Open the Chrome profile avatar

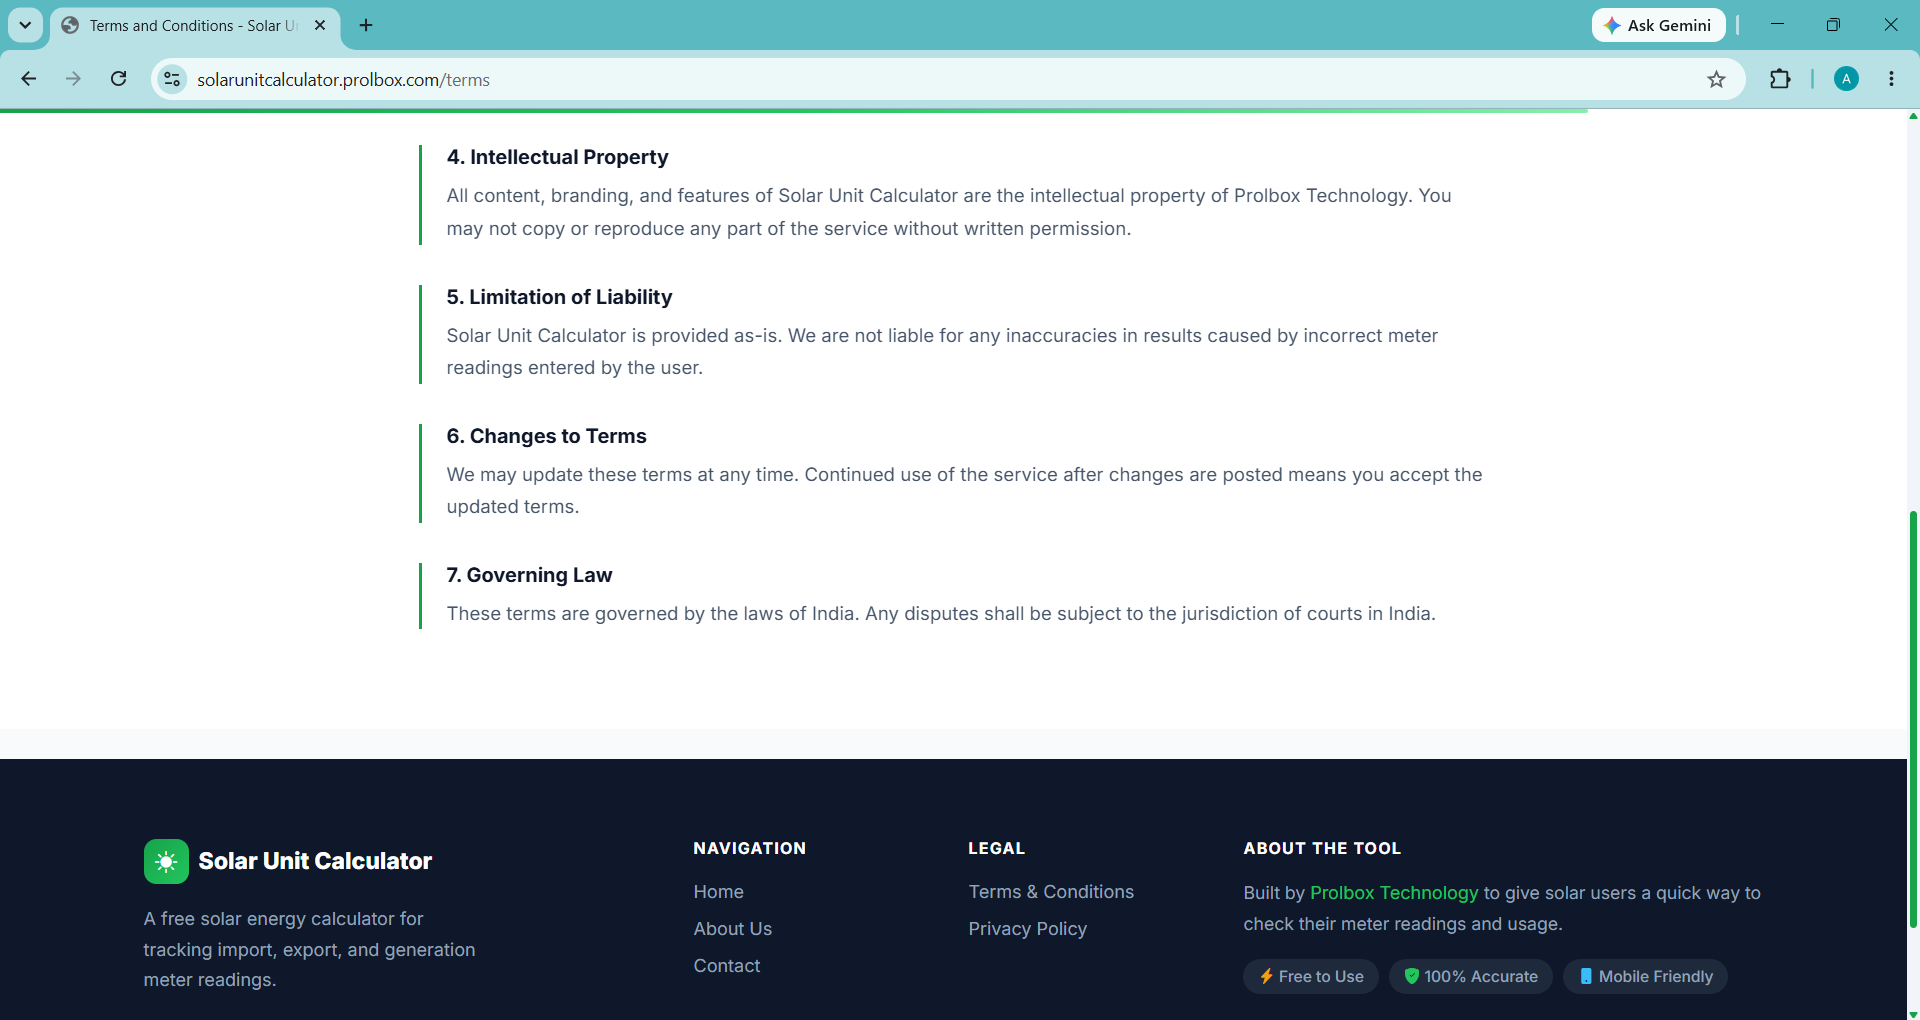click(1846, 79)
